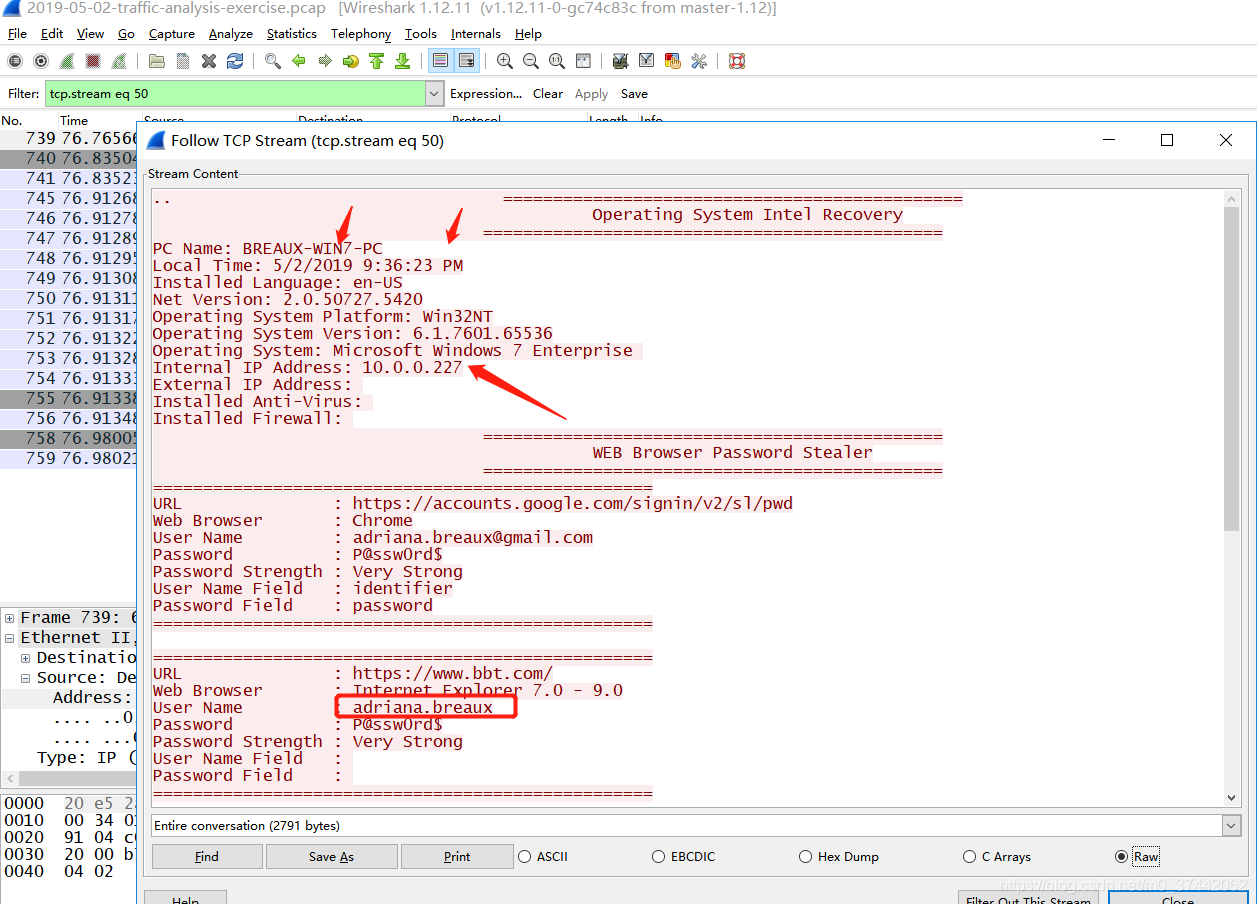The image size is (1257, 904).
Task: Click the tcp.stream filter input field
Action: [x=236, y=94]
